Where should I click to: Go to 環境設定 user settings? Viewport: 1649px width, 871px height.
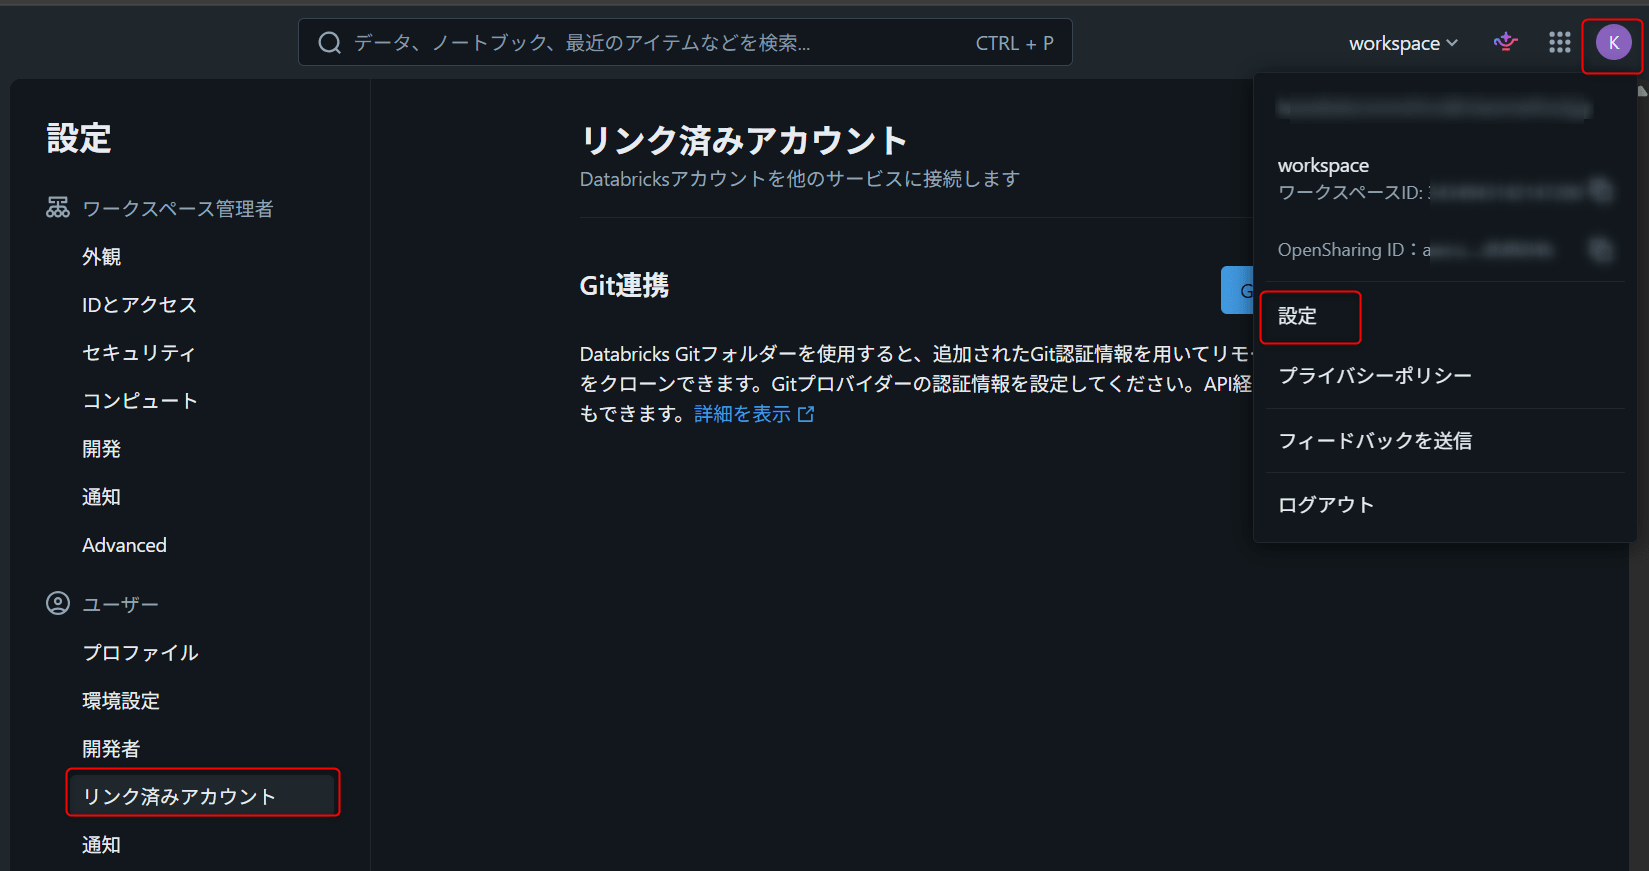point(121,701)
